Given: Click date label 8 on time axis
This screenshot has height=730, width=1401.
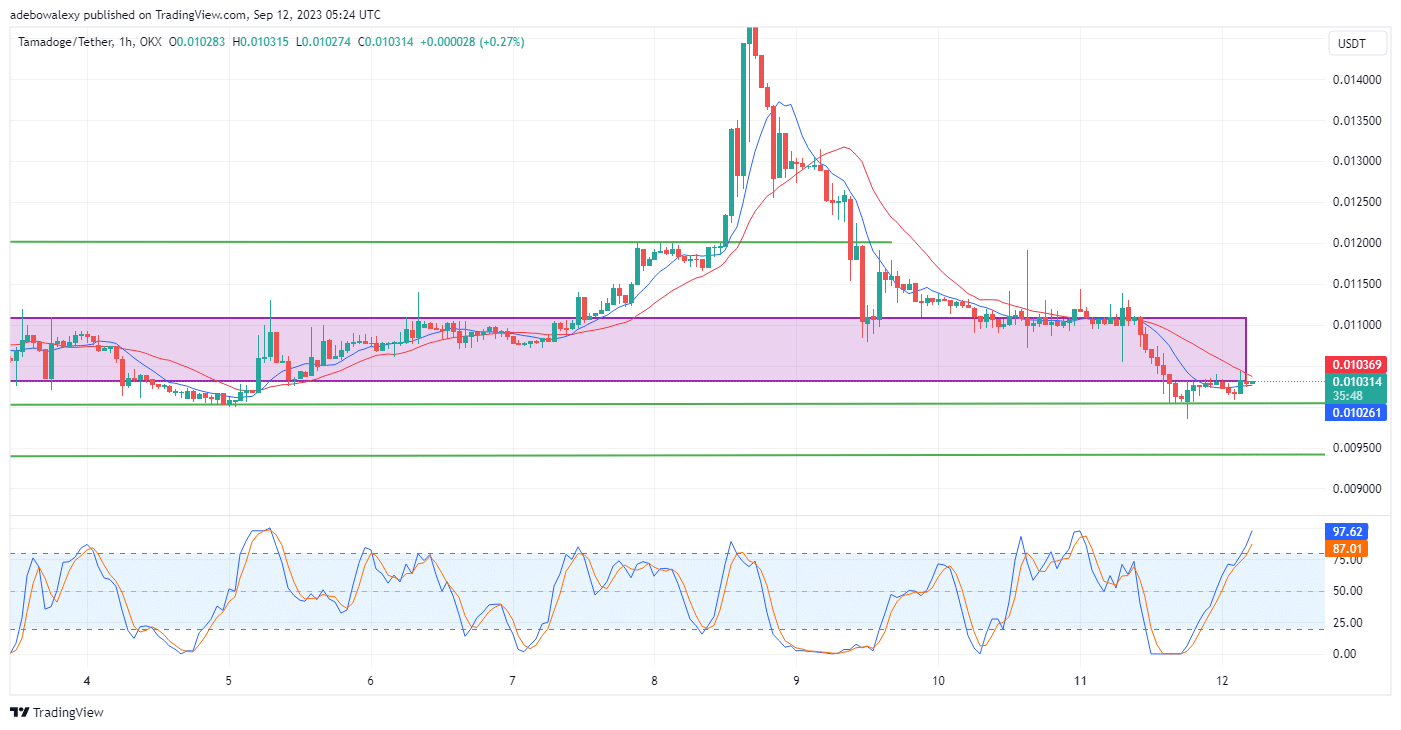Looking at the screenshot, I should 654,682.
